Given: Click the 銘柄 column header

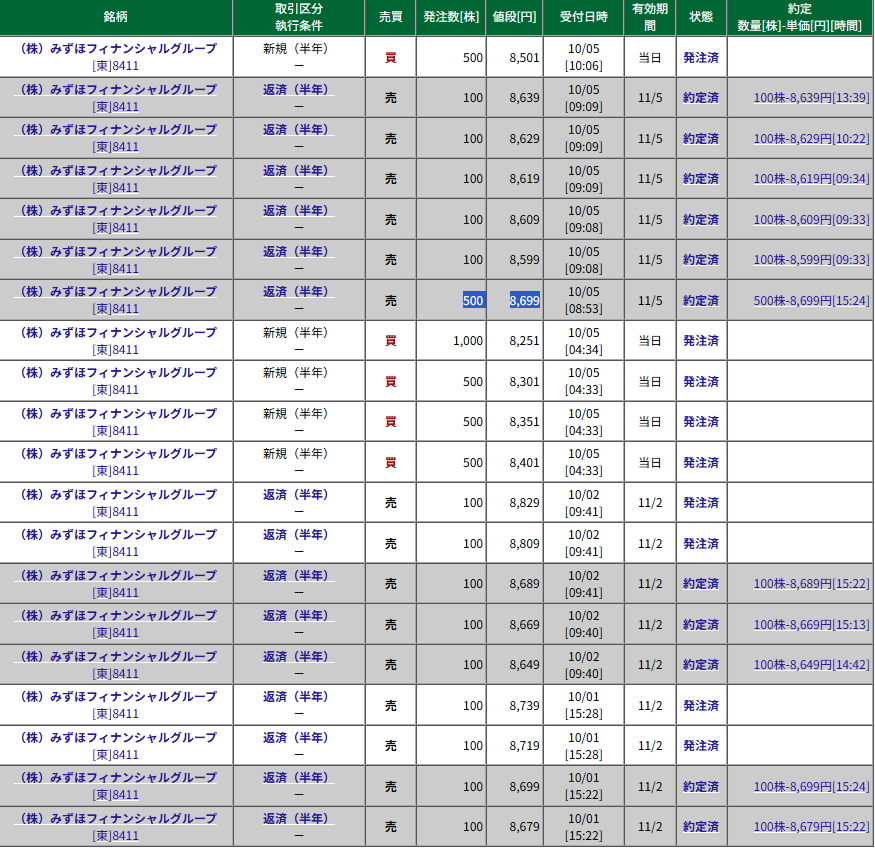Looking at the screenshot, I should [x=116, y=17].
